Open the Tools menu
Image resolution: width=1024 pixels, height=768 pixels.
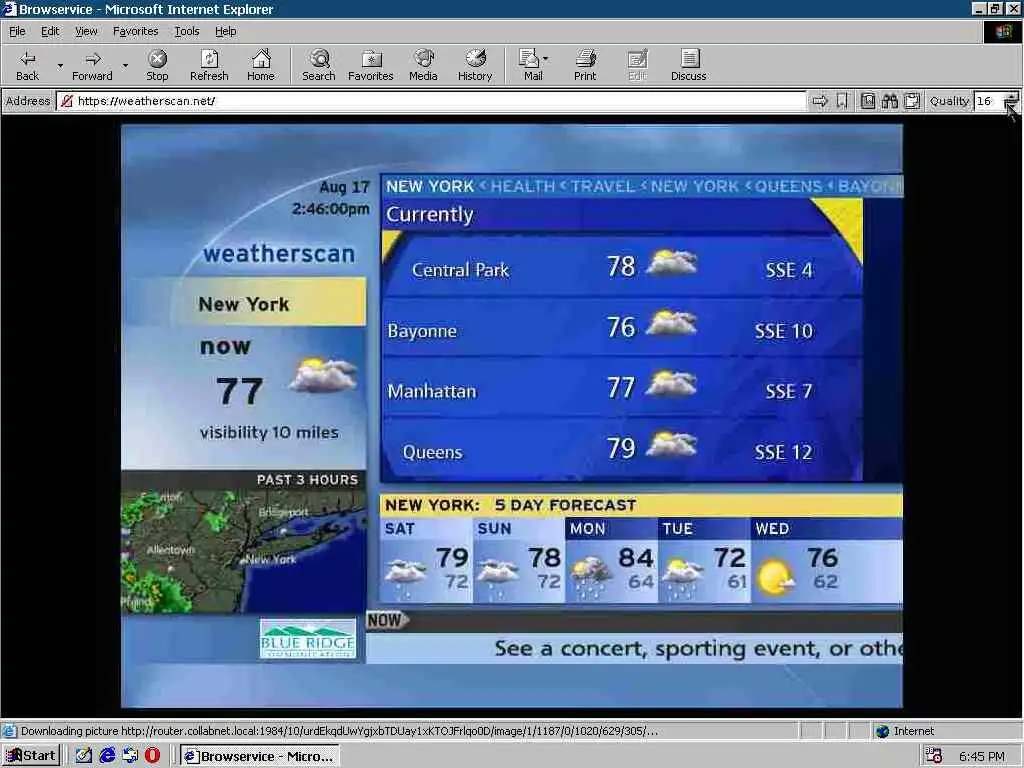[186, 31]
